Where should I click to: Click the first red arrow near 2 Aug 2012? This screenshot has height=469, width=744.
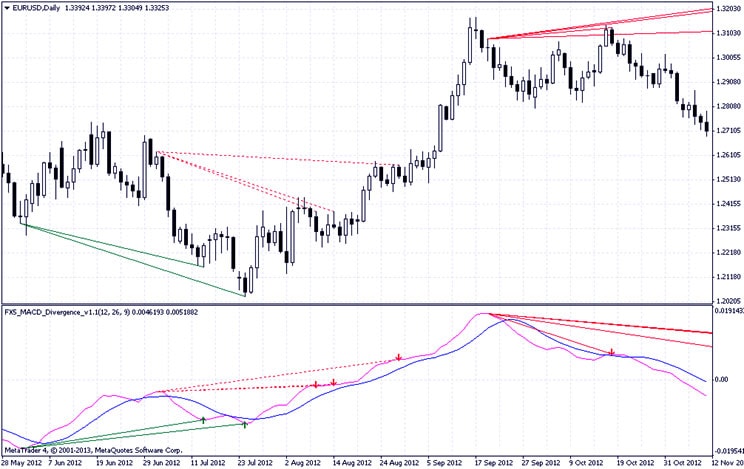coord(315,383)
